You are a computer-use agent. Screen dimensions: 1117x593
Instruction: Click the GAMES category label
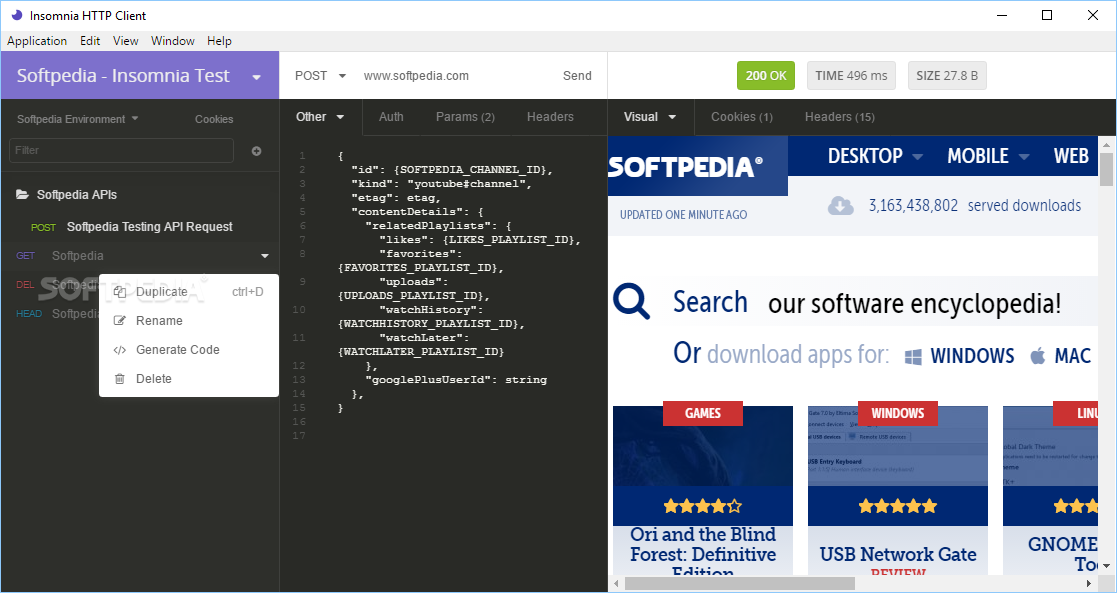(x=702, y=413)
